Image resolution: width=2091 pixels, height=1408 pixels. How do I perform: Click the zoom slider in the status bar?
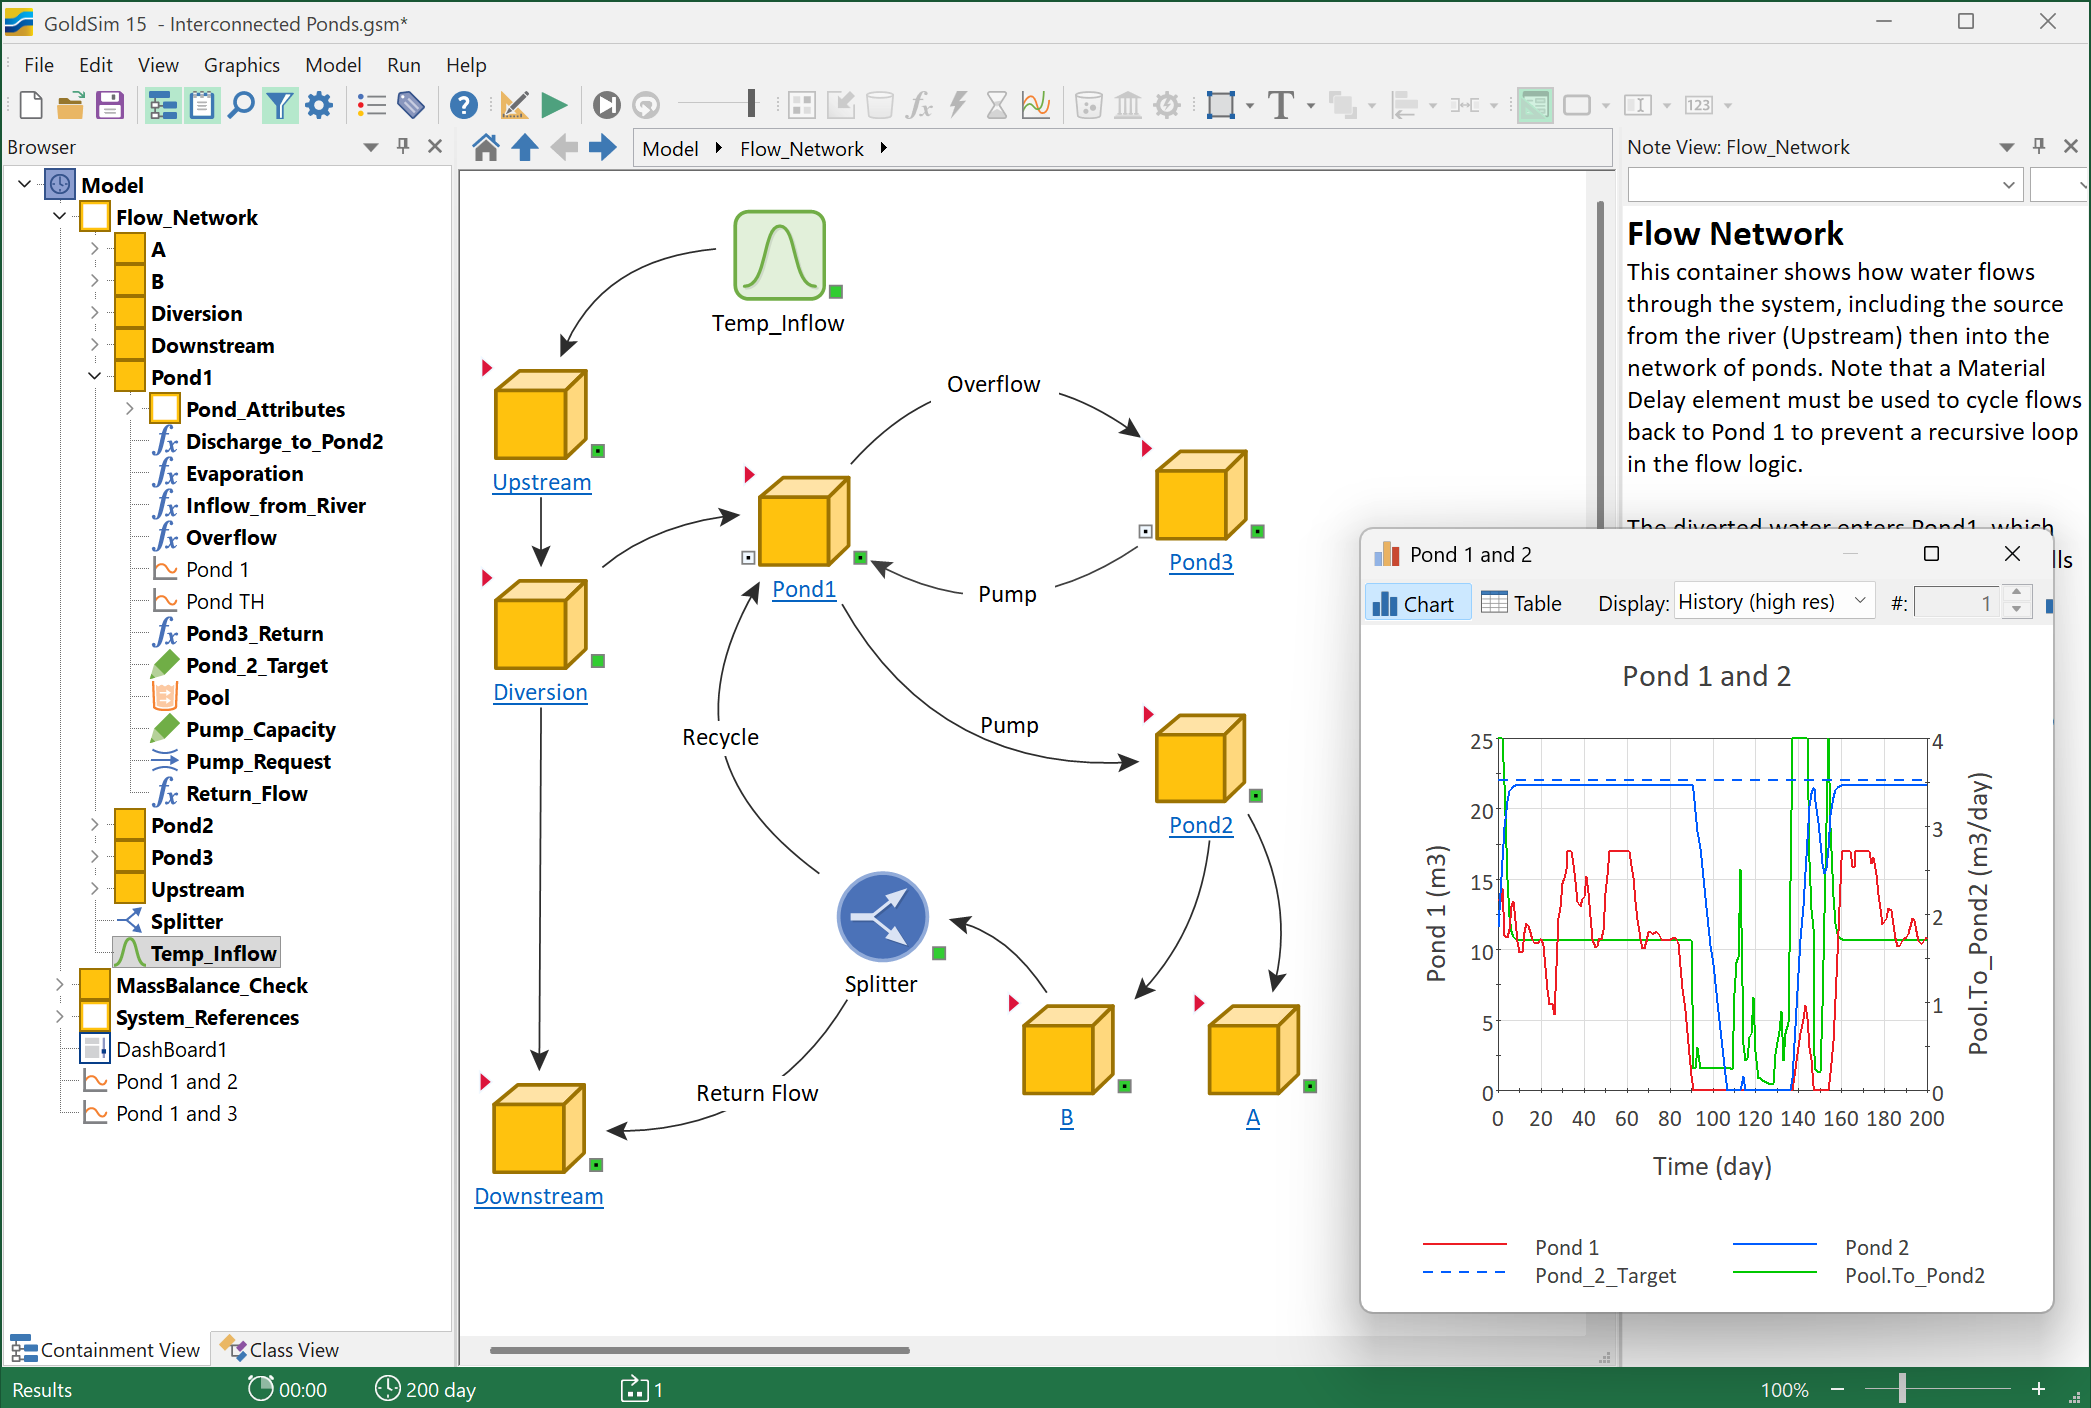1902,1389
